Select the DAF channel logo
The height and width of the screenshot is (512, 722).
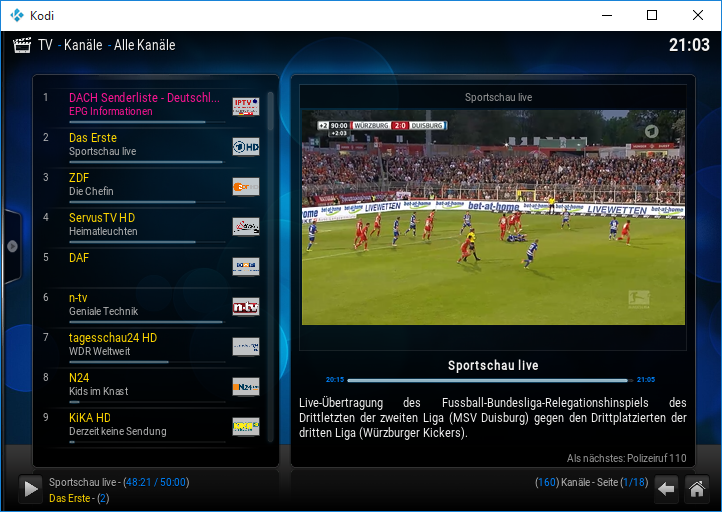246,267
